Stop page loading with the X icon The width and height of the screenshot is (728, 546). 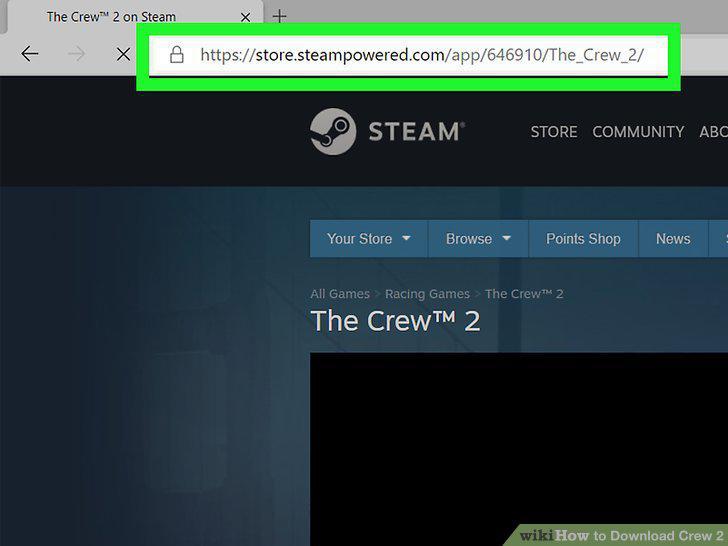(x=124, y=54)
